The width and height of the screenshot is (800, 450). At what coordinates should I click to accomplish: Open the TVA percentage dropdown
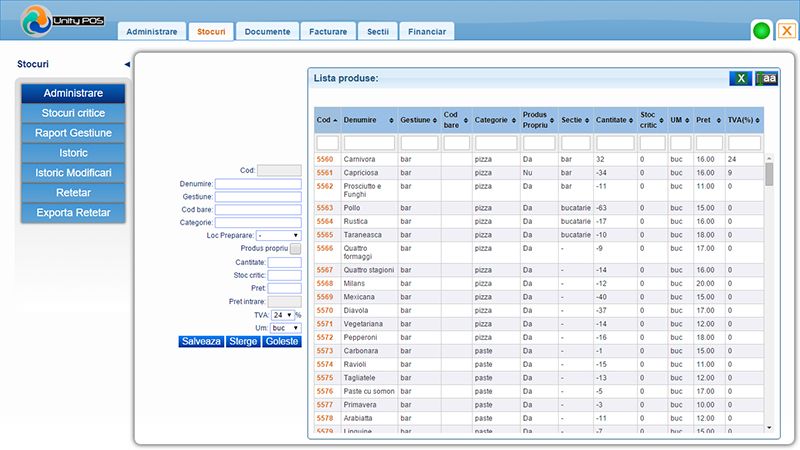281,314
